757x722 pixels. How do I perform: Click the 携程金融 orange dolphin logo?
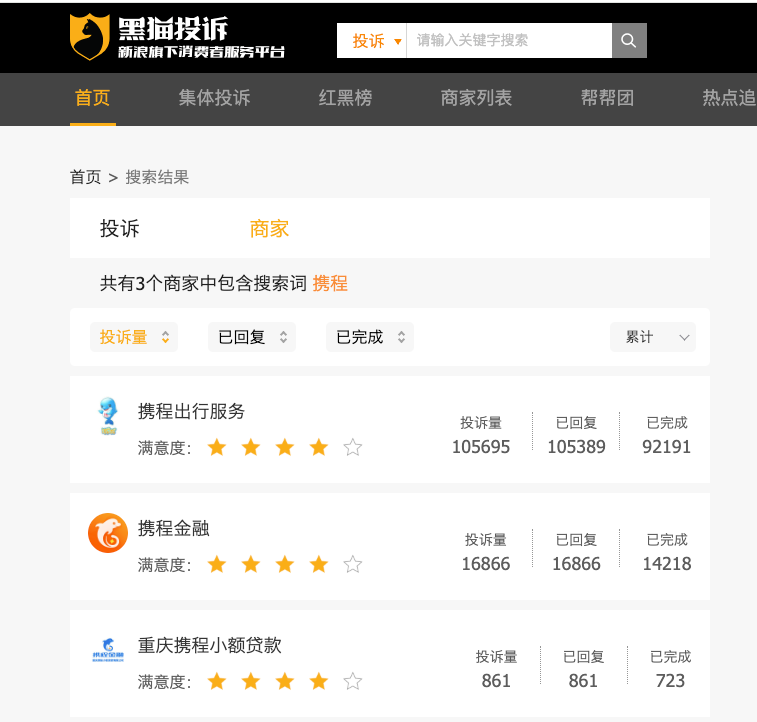[x=108, y=532]
